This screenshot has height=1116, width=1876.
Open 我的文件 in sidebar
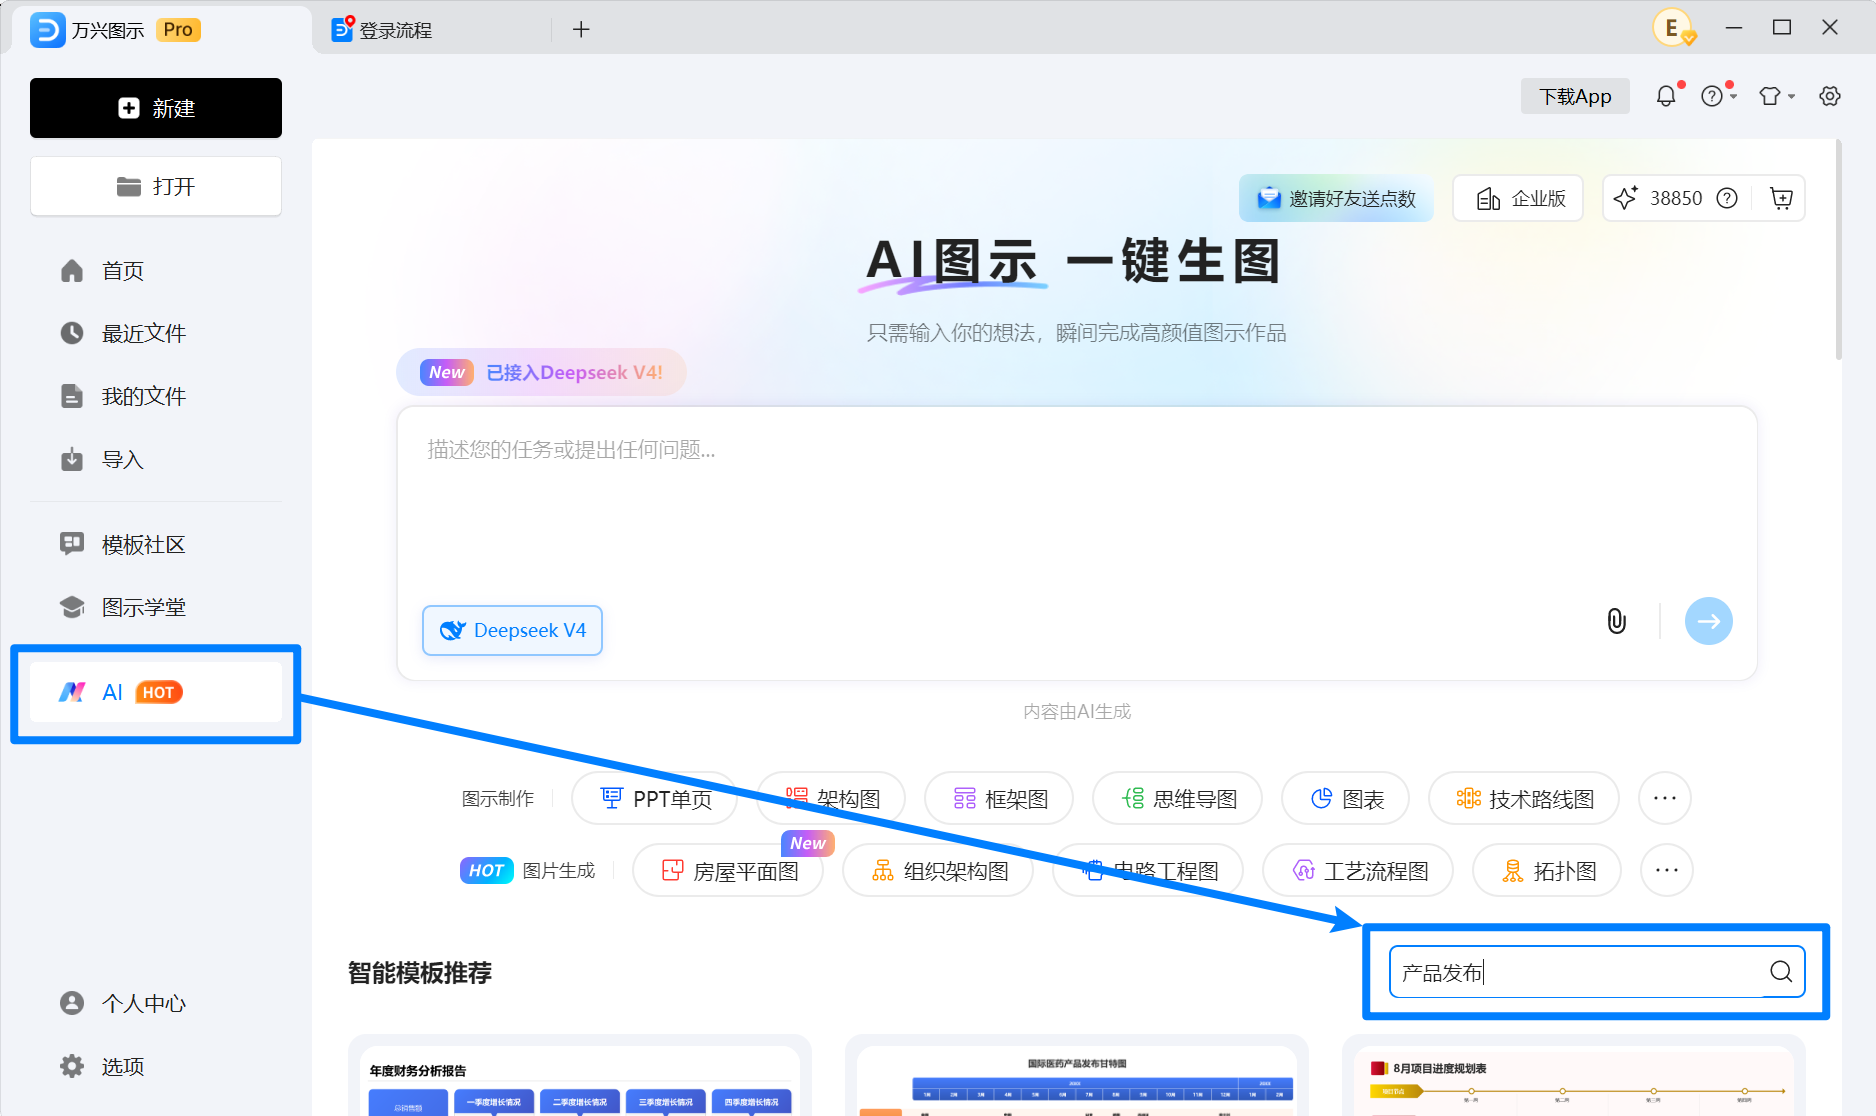coord(156,396)
